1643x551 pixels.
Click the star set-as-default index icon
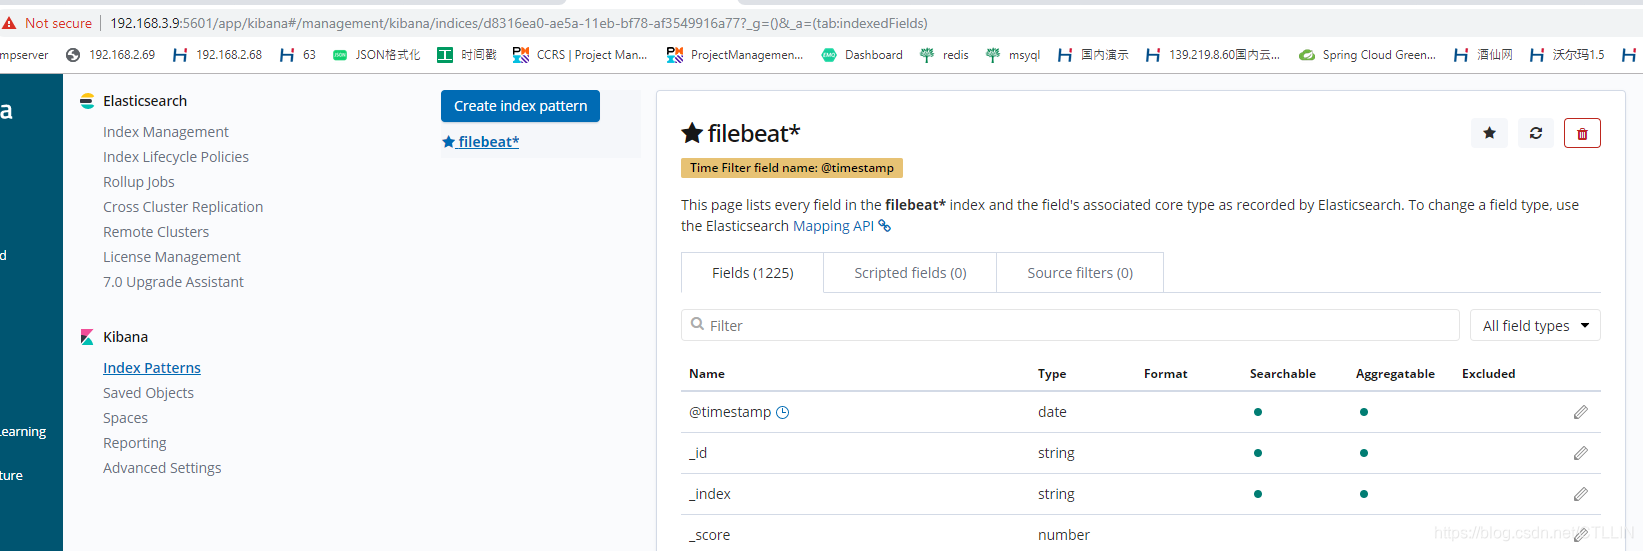click(x=1489, y=133)
